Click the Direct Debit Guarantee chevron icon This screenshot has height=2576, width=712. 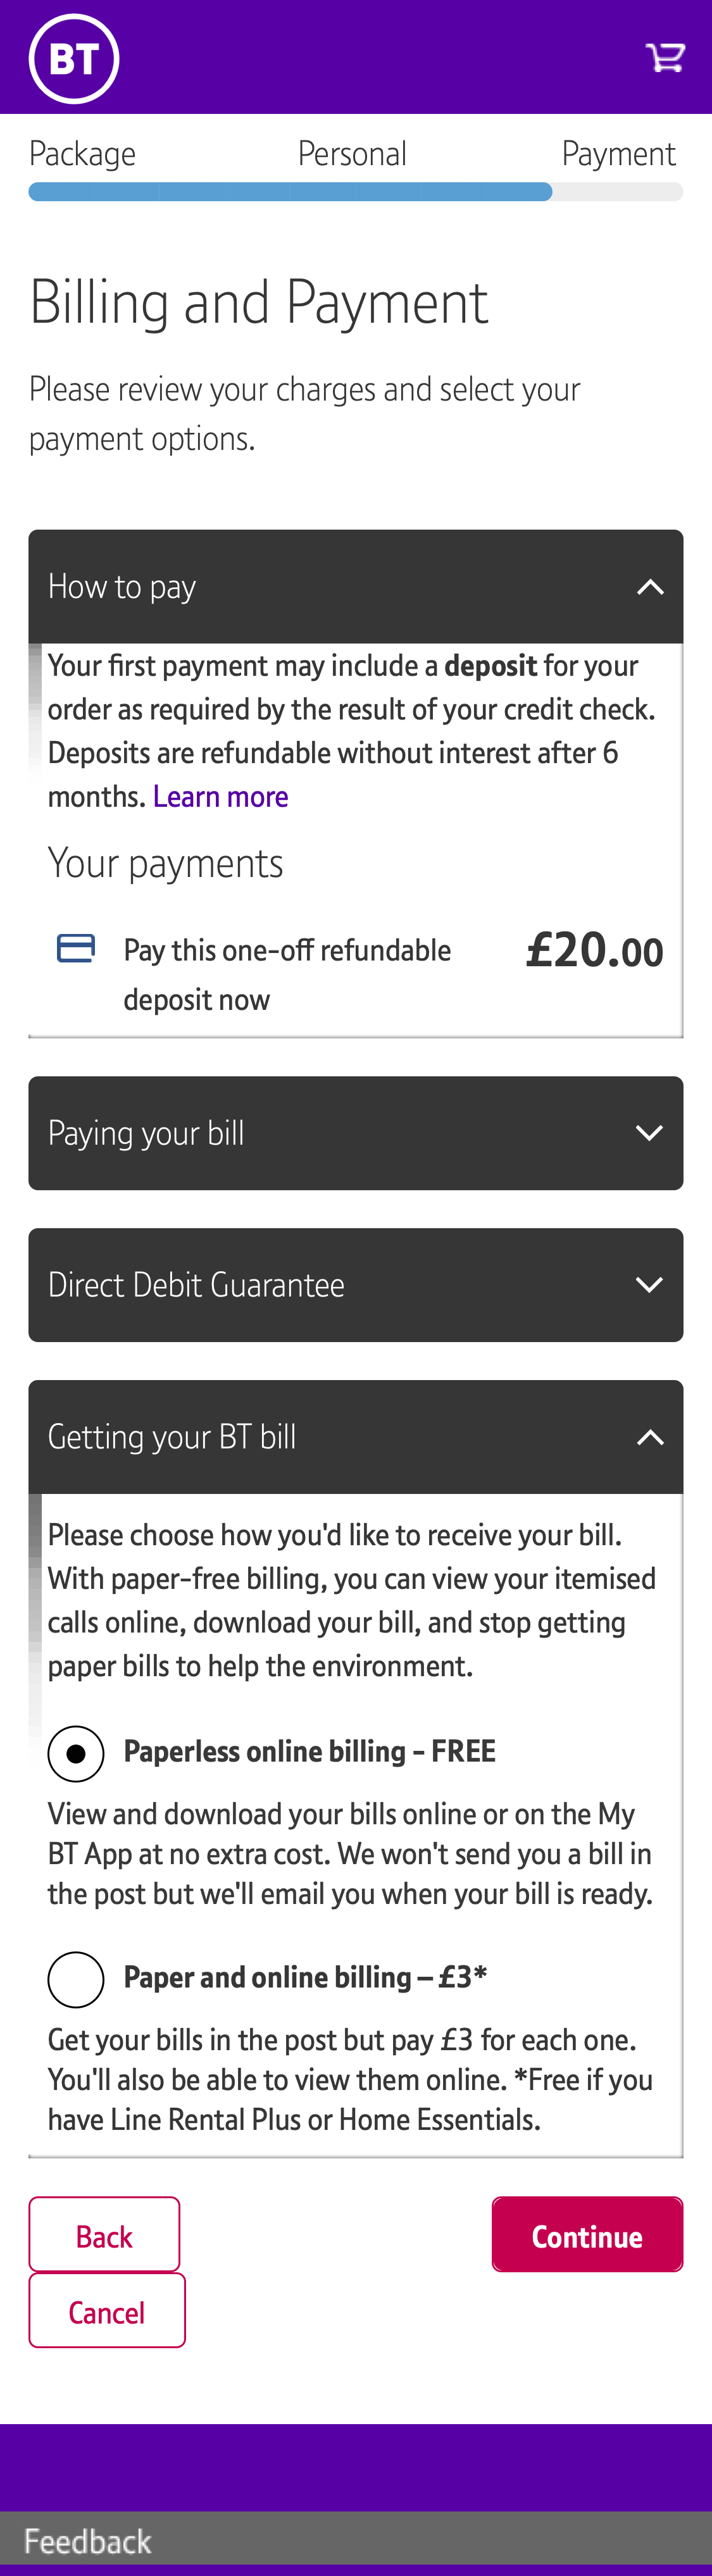[650, 1284]
